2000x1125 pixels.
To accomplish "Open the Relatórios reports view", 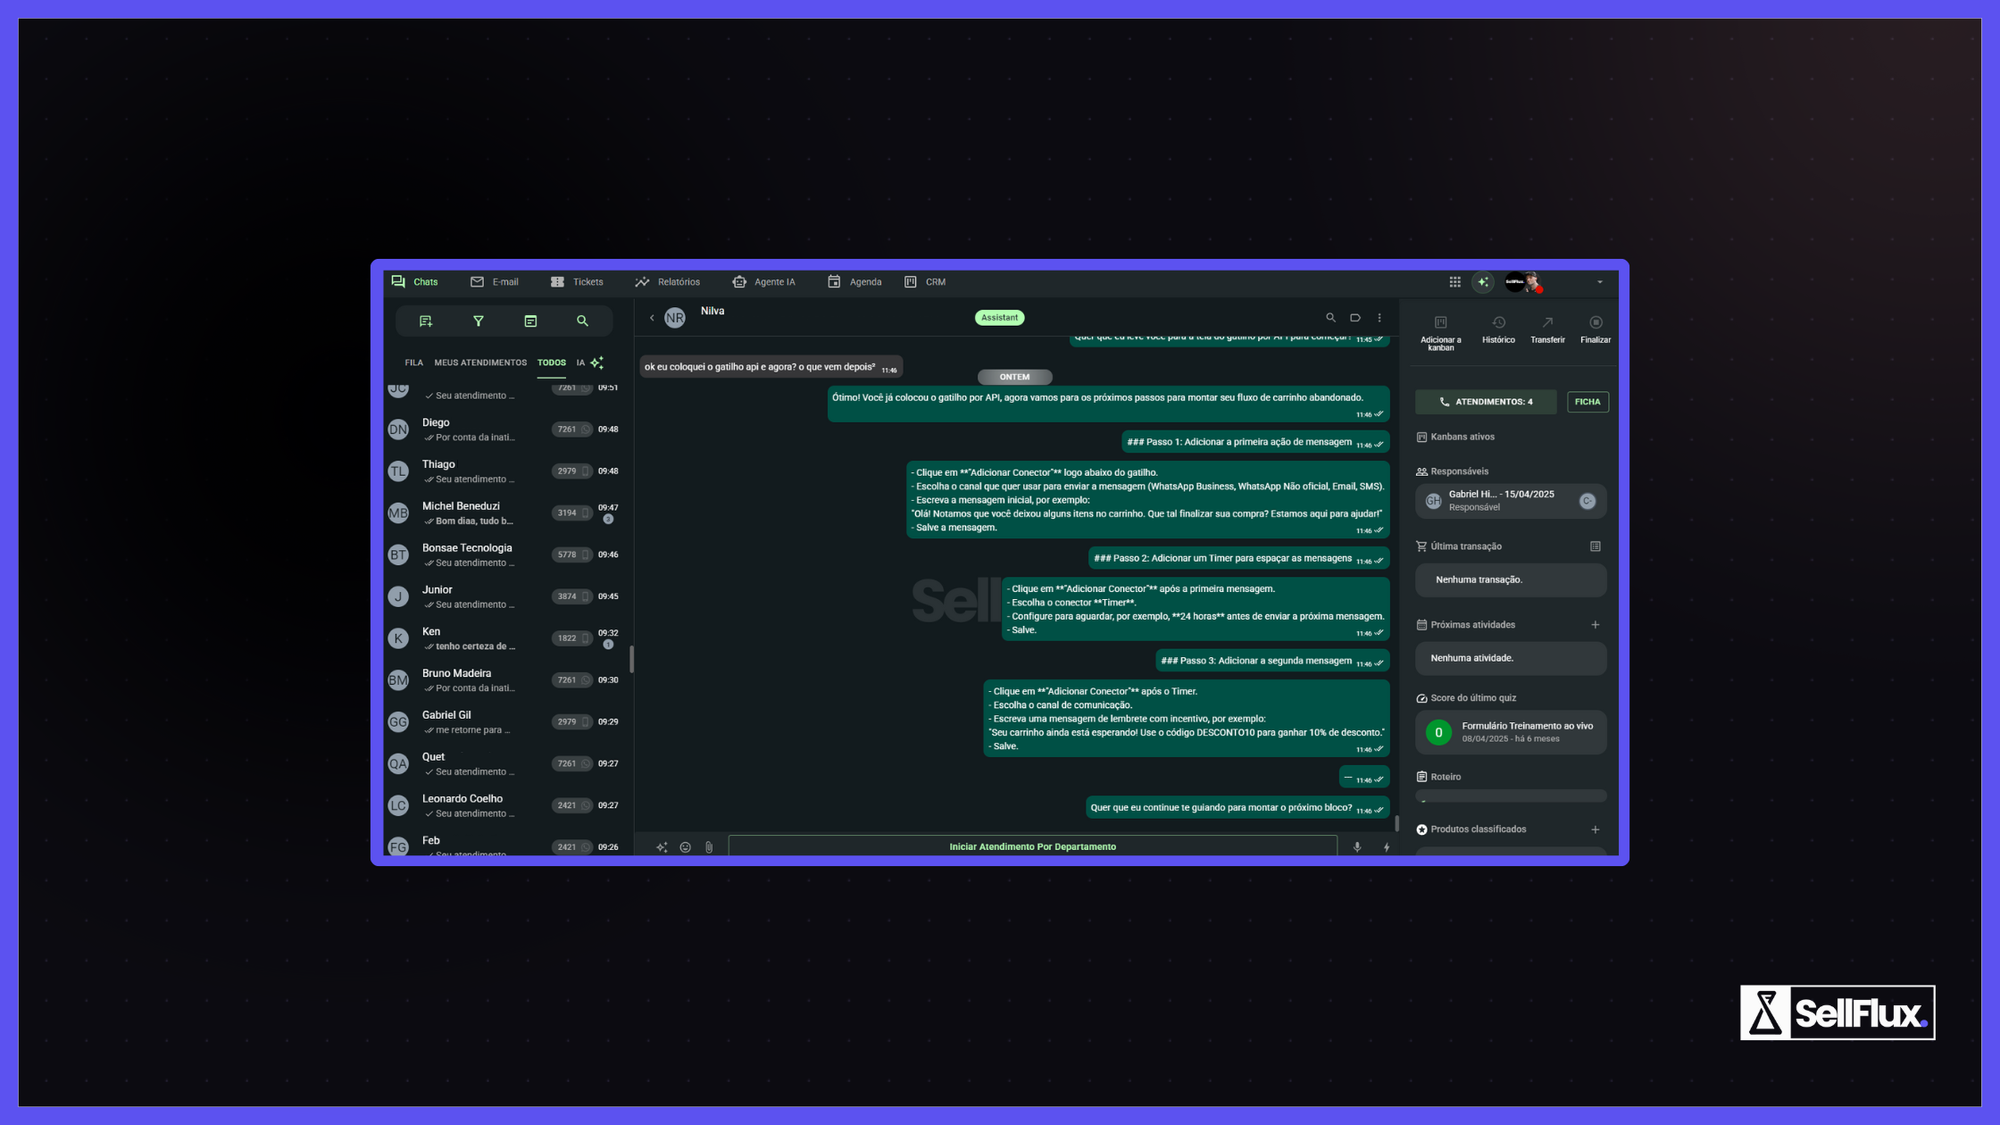I will click(x=668, y=282).
